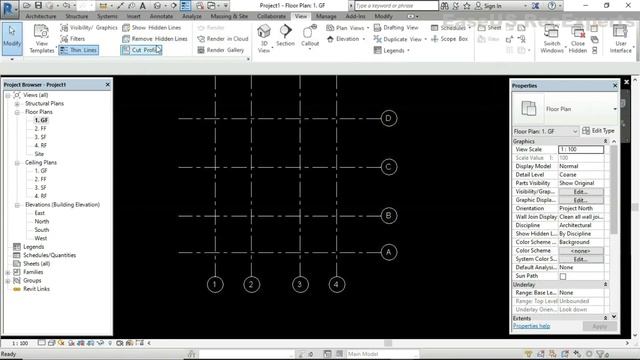Open the Massing & Site tab
Viewport: 640px width, 360px height.
coord(229,16)
